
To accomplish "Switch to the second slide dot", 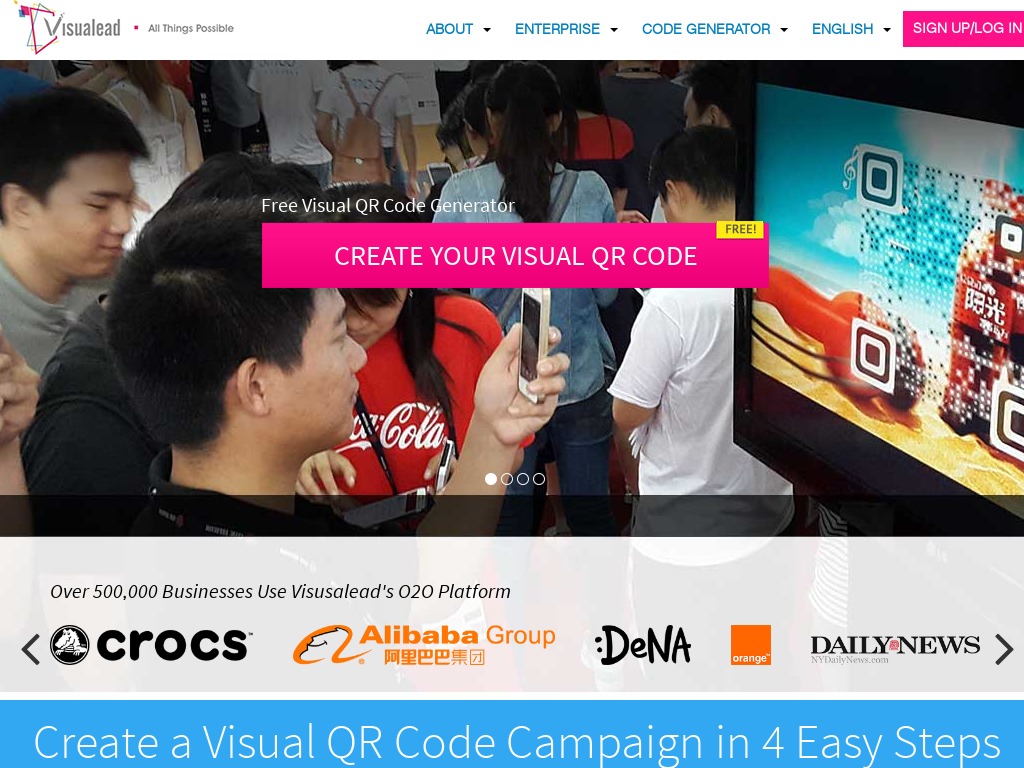I will [x=507, y=479].
